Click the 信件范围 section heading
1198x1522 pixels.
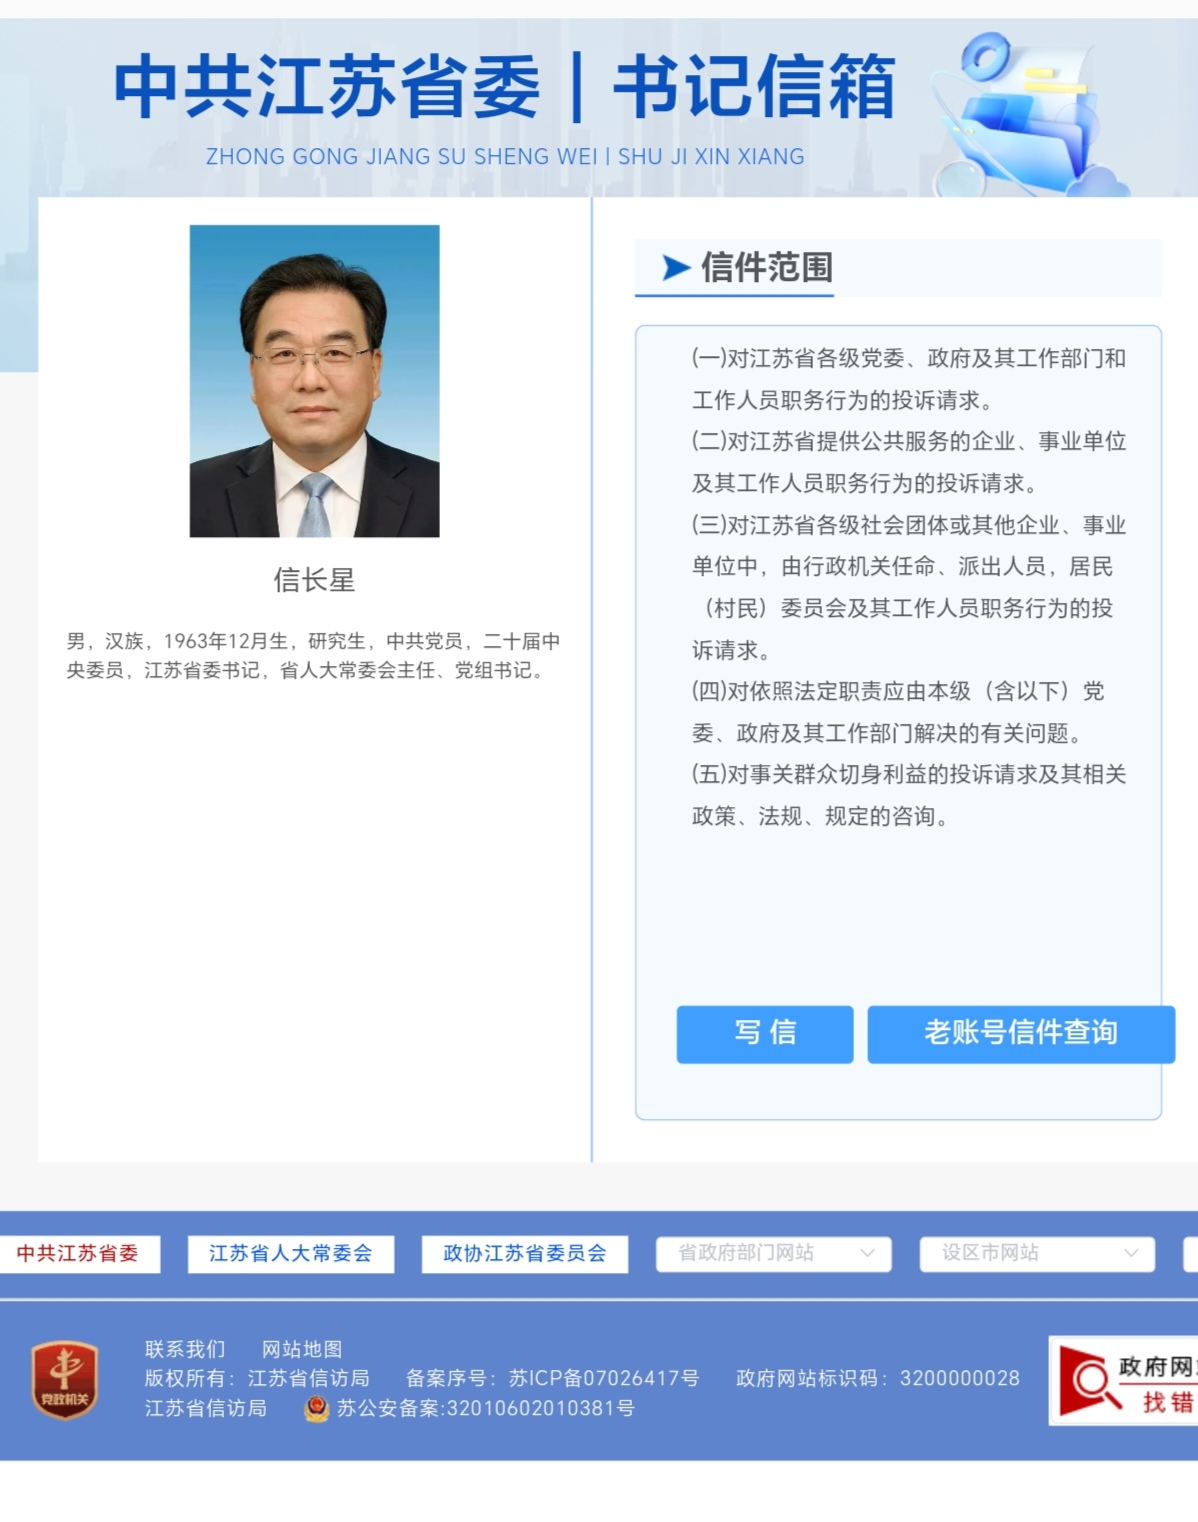(x=766, y=267)
